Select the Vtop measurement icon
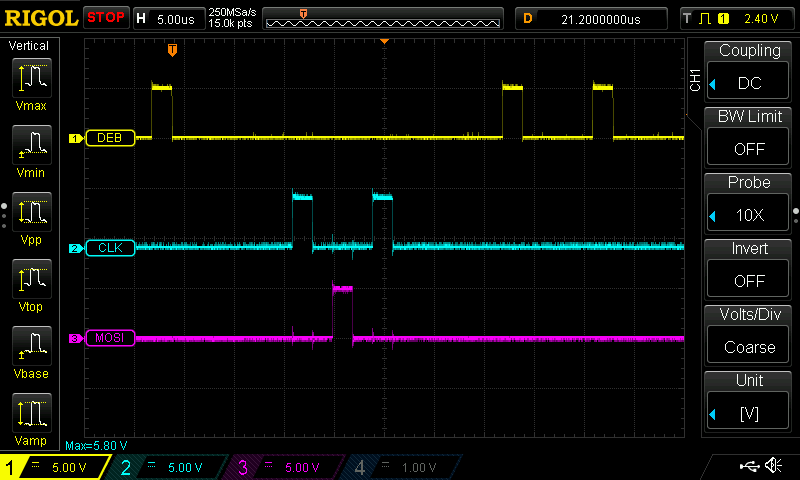The image size is (800, 480). 32,279
